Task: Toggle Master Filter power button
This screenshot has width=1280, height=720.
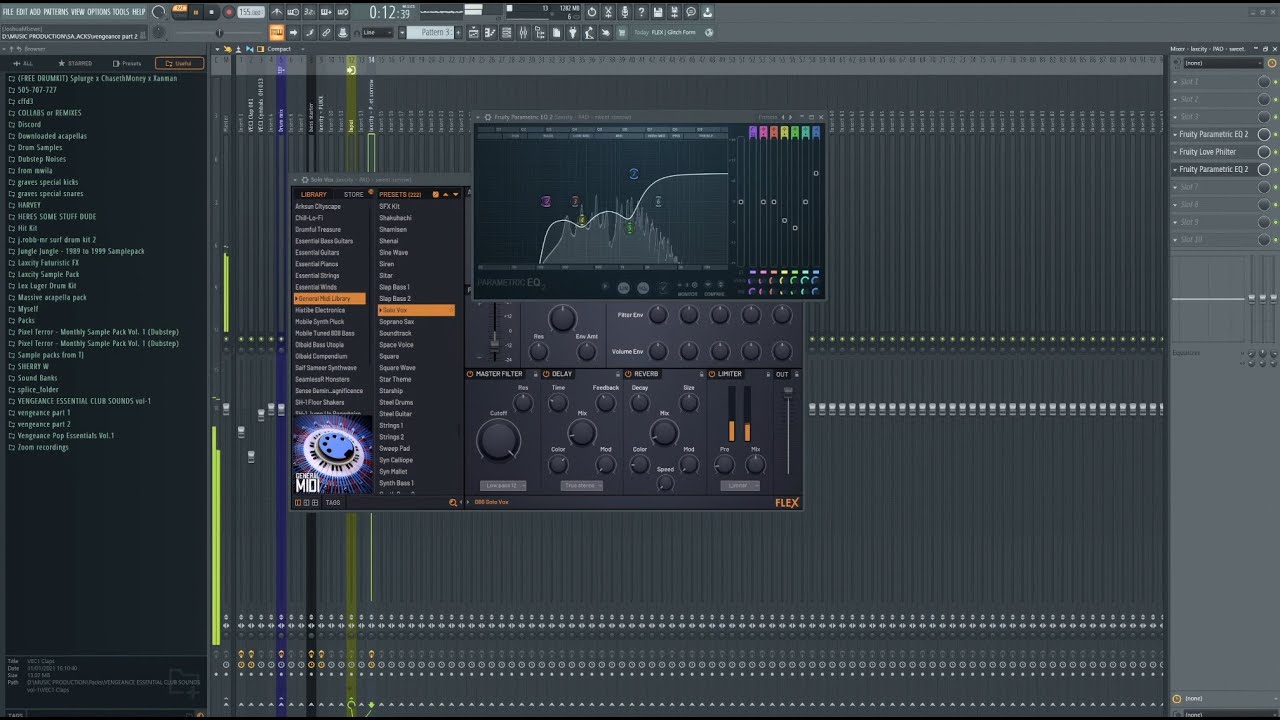Action: coord(470,374)
